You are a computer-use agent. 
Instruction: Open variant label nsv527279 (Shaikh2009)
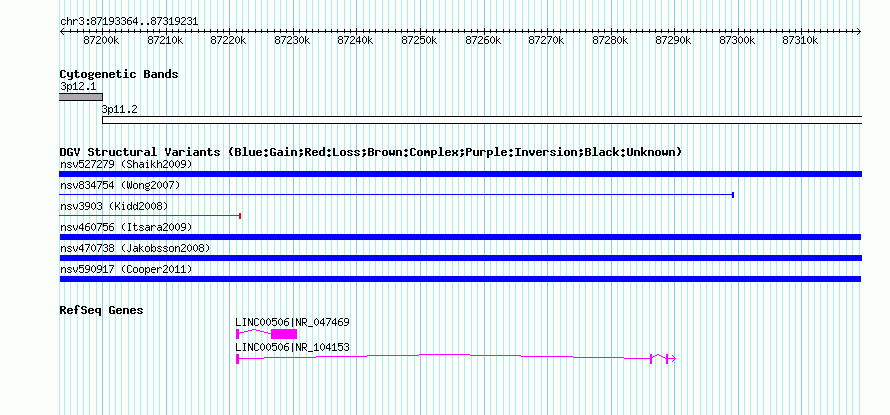[126, 164]
